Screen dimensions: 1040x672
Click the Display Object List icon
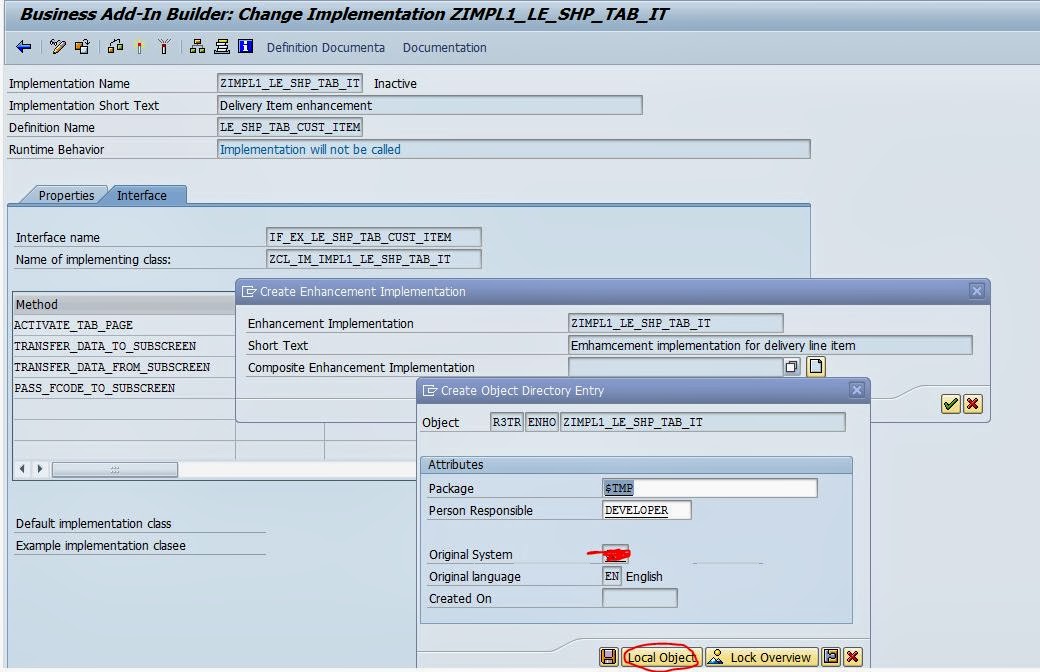click(x=222, y=46)
